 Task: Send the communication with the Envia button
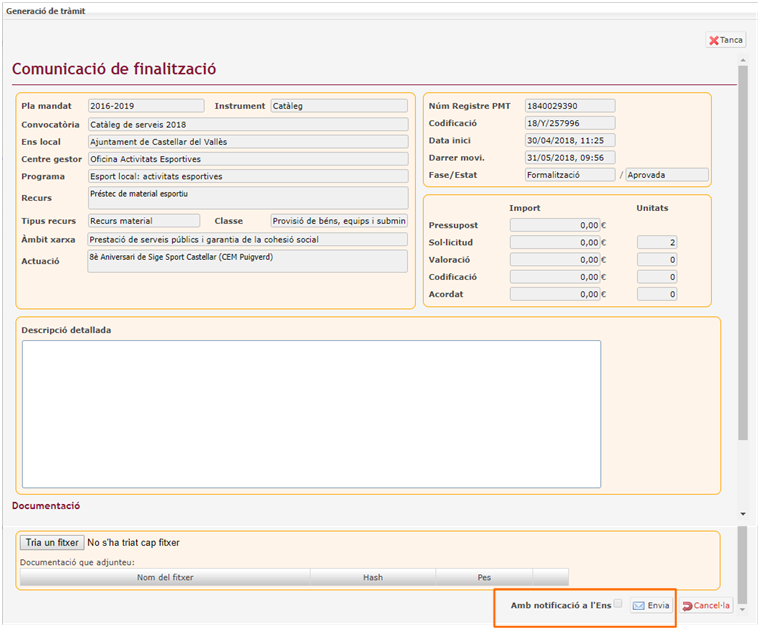tap(651, 605)
